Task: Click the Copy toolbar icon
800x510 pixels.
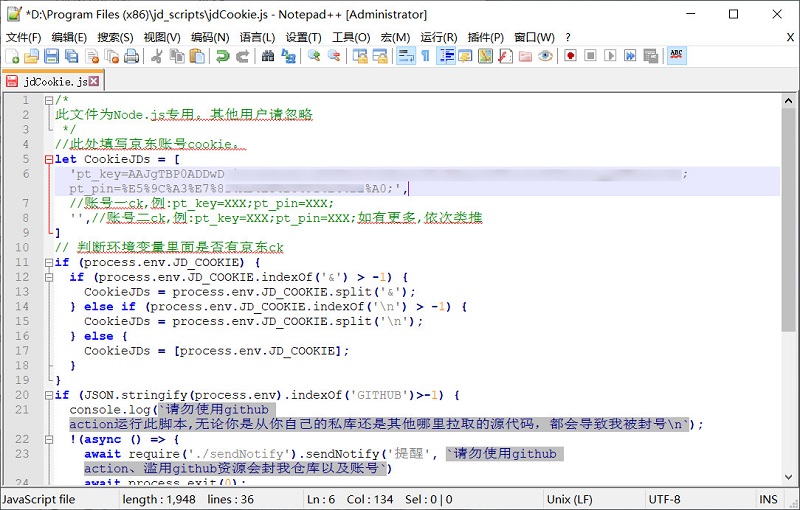Action: 177,56
